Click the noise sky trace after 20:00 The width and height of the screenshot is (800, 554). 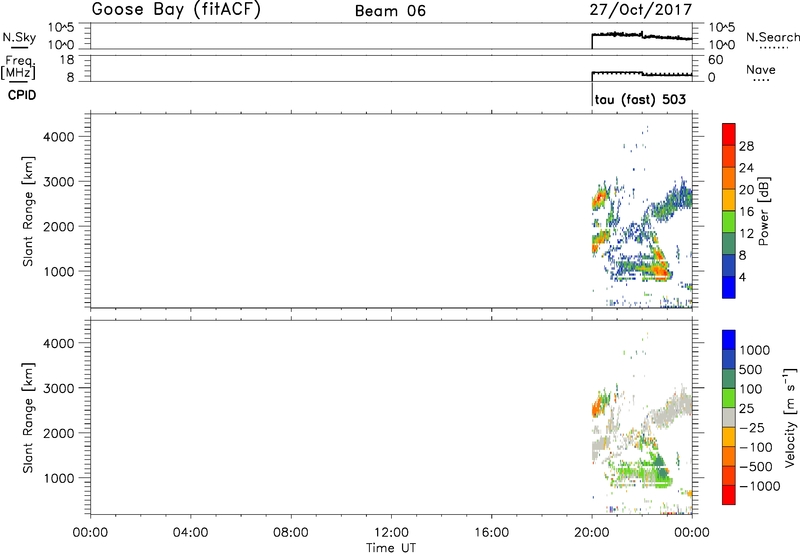click(x=642, y=36)
